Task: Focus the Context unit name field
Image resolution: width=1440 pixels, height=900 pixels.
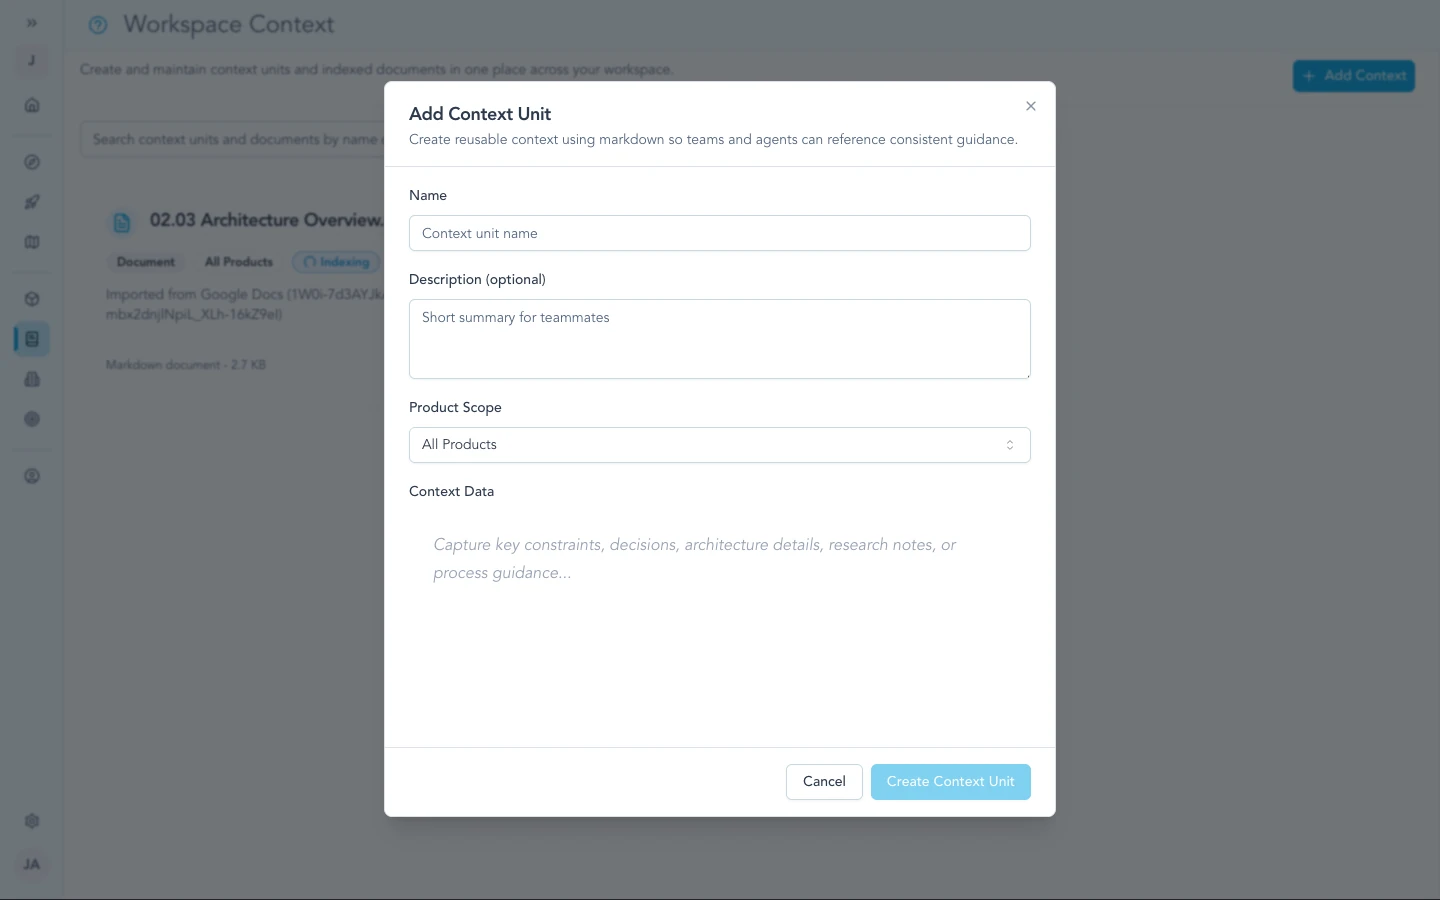Action: pyautogui.click(x=719, y=233)
